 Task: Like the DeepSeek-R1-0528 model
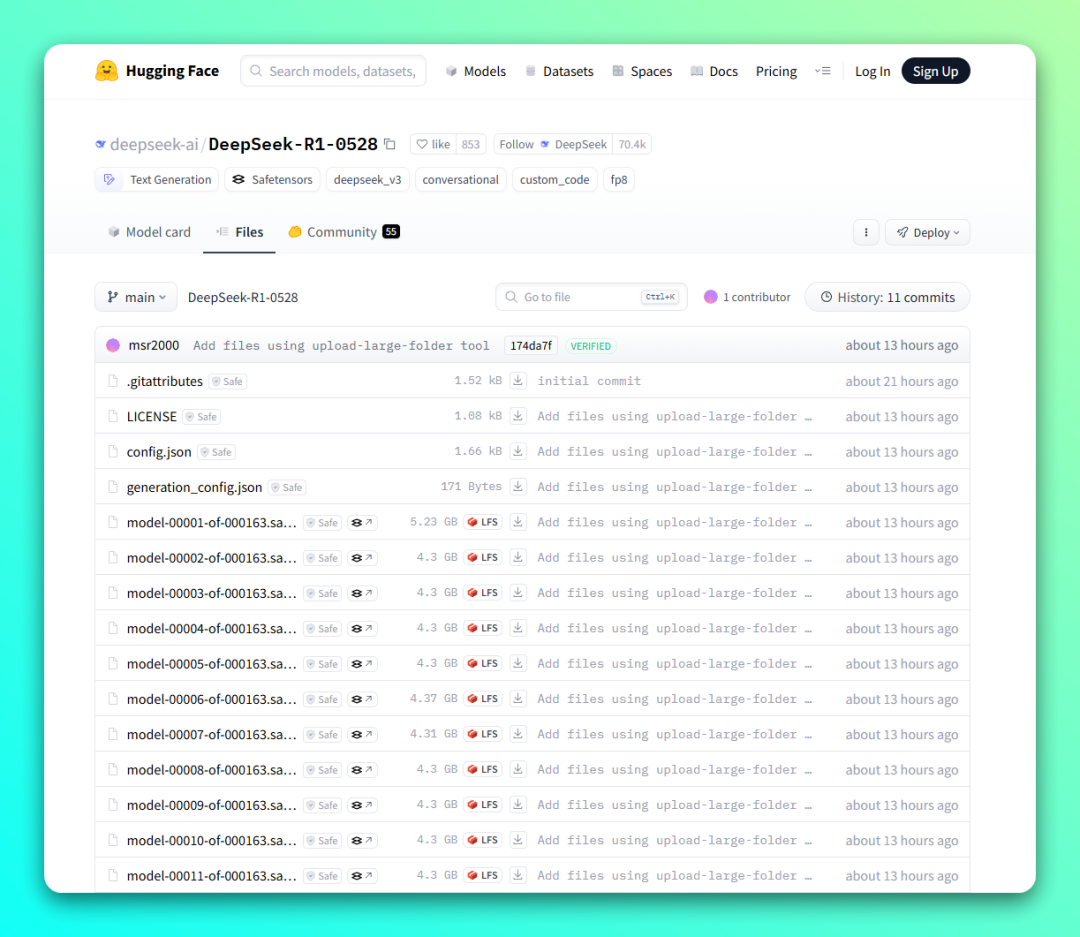(x=432, y=144)
